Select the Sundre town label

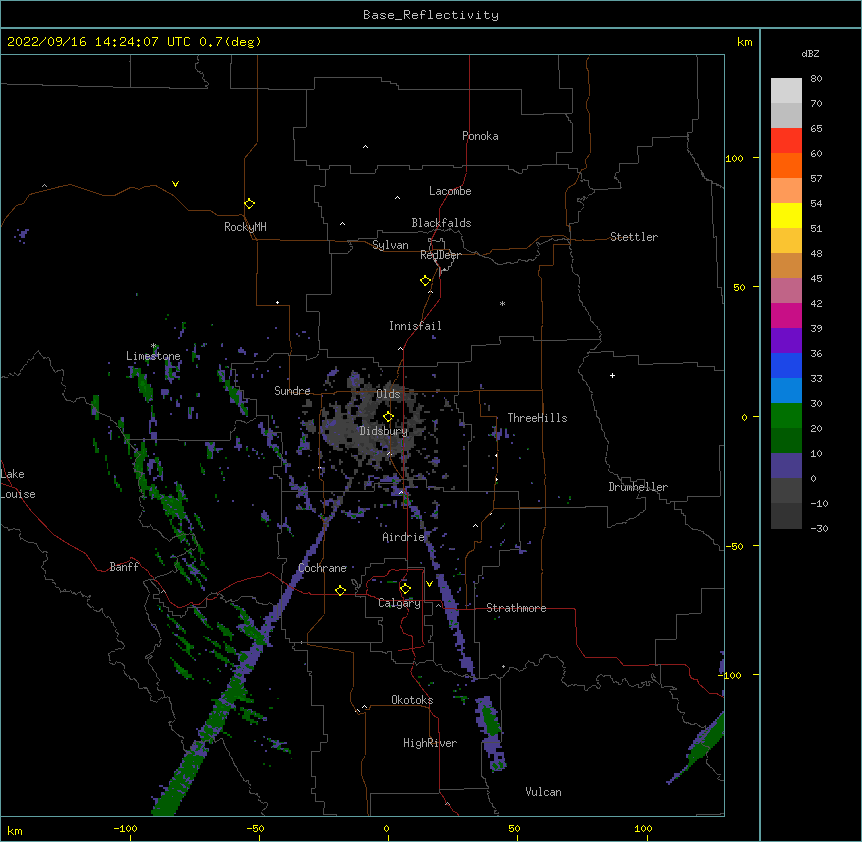tap(292, 391)
